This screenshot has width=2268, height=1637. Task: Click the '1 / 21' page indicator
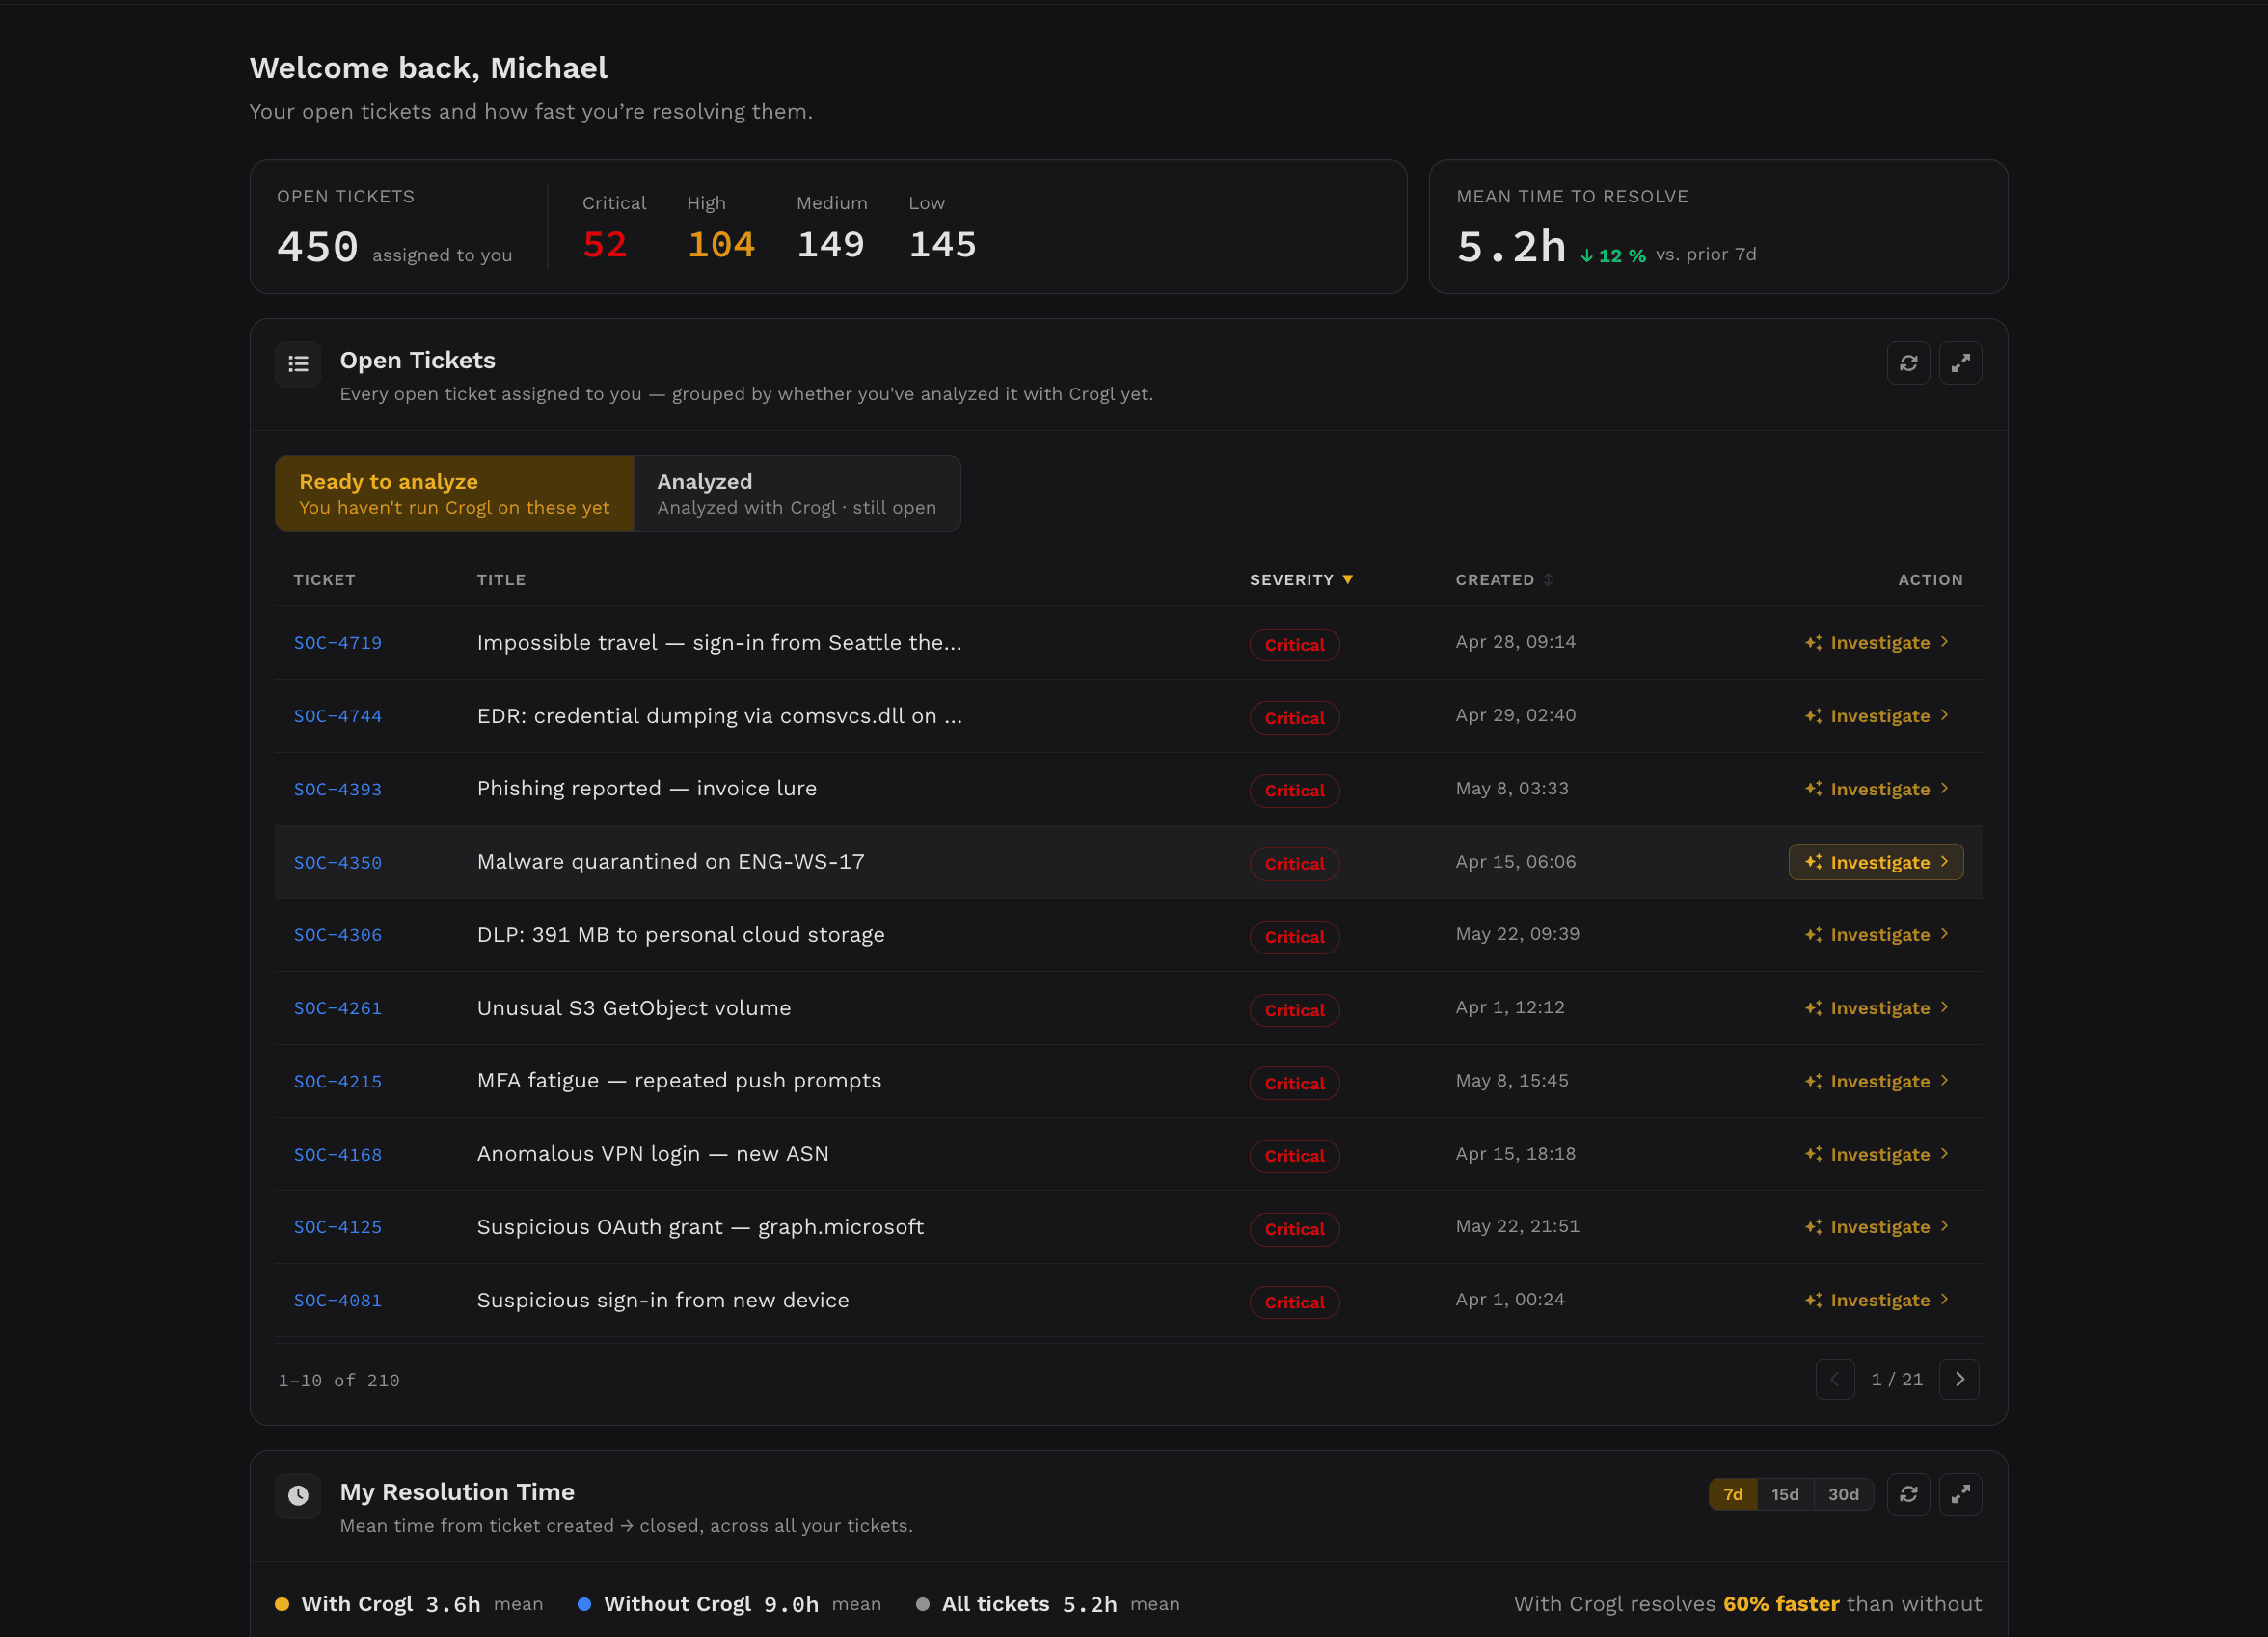point(1897,1379)
